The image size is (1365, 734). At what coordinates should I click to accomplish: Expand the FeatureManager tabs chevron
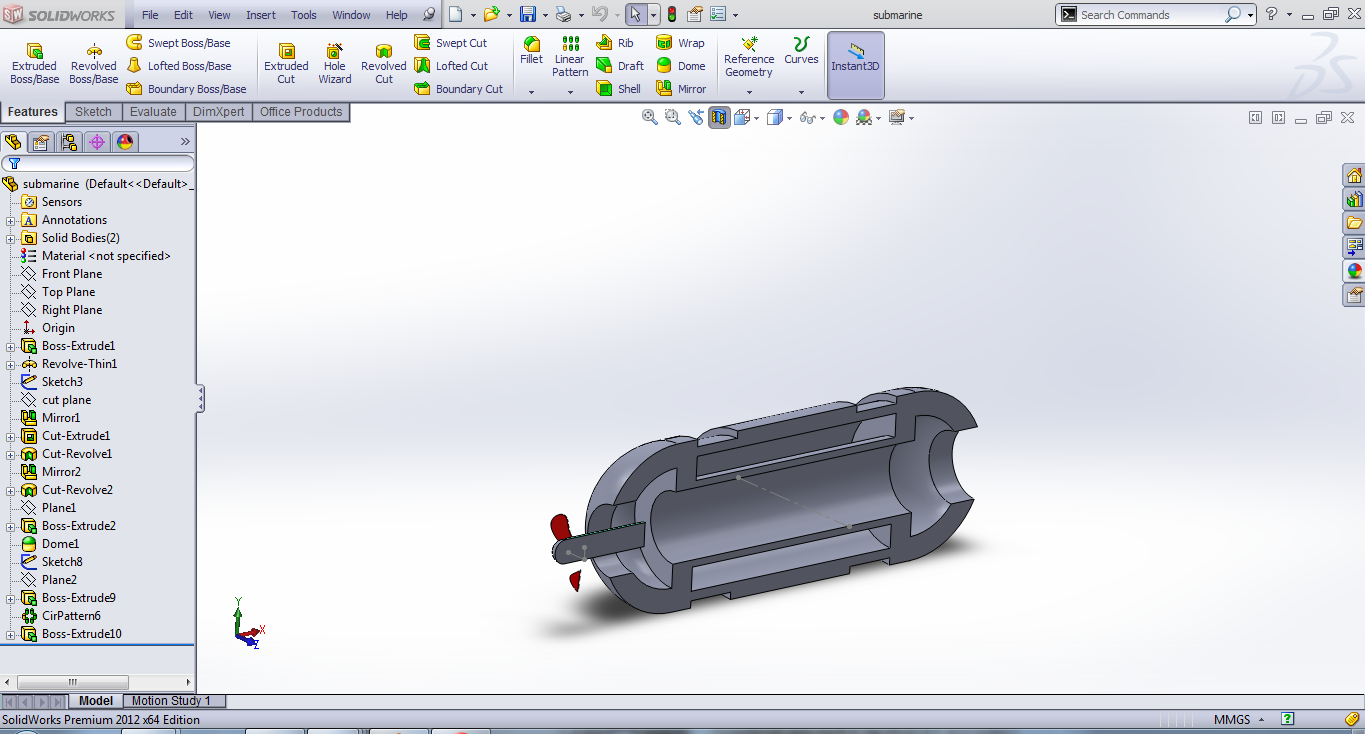[x=185, y=142]
